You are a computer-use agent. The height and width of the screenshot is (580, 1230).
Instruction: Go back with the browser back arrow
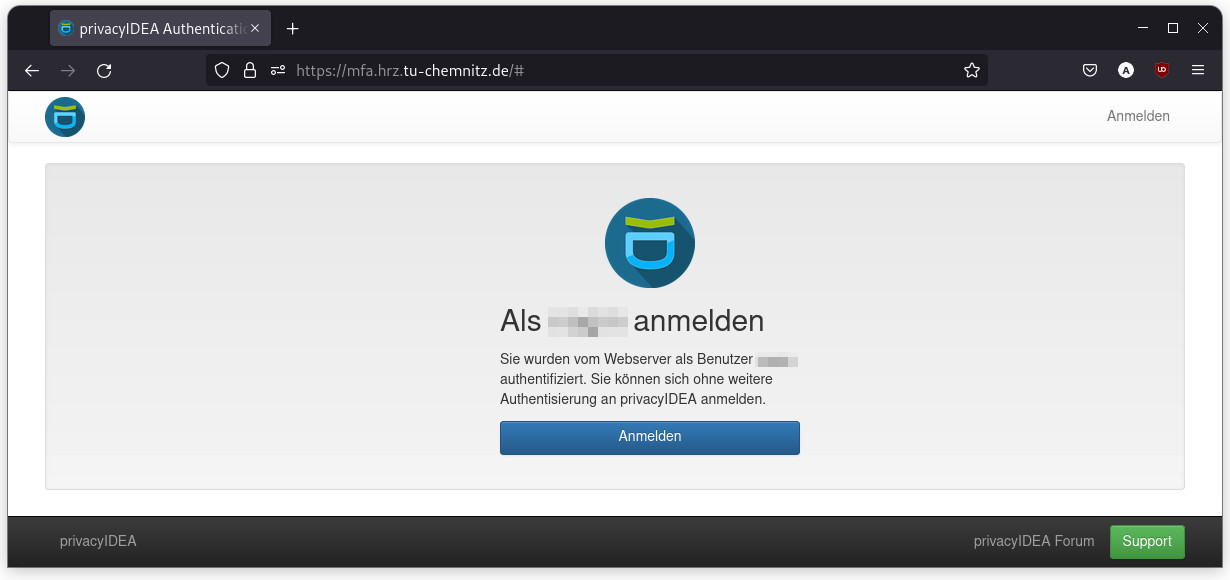pos(32,70)
